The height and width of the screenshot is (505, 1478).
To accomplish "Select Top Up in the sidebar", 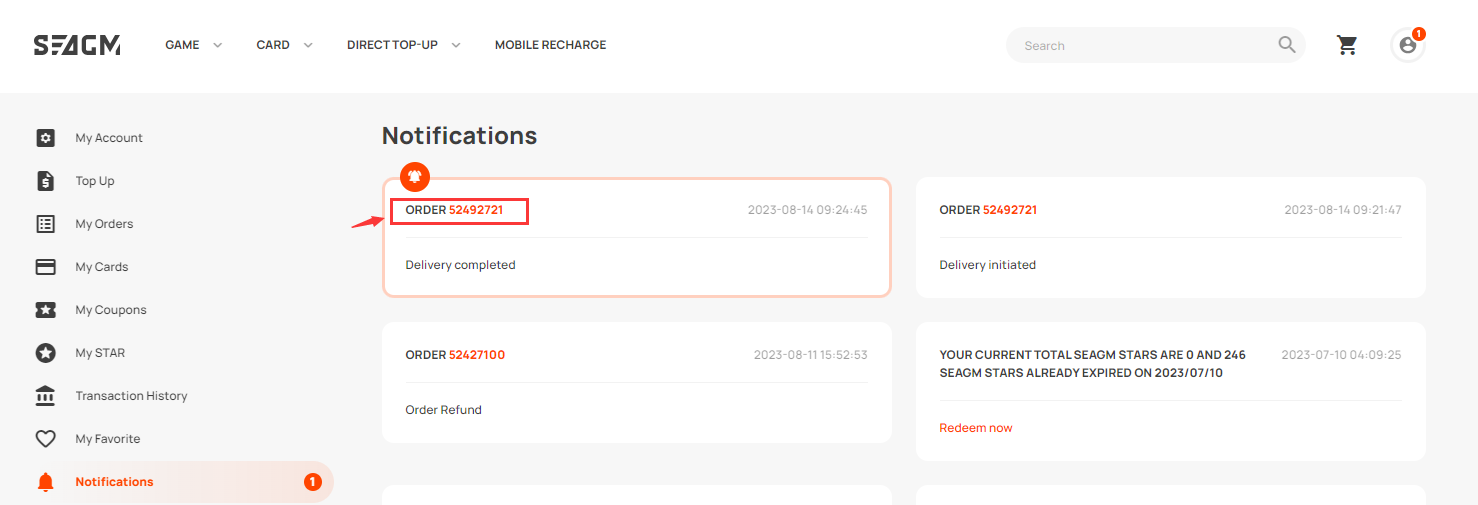I will (95, 181).
